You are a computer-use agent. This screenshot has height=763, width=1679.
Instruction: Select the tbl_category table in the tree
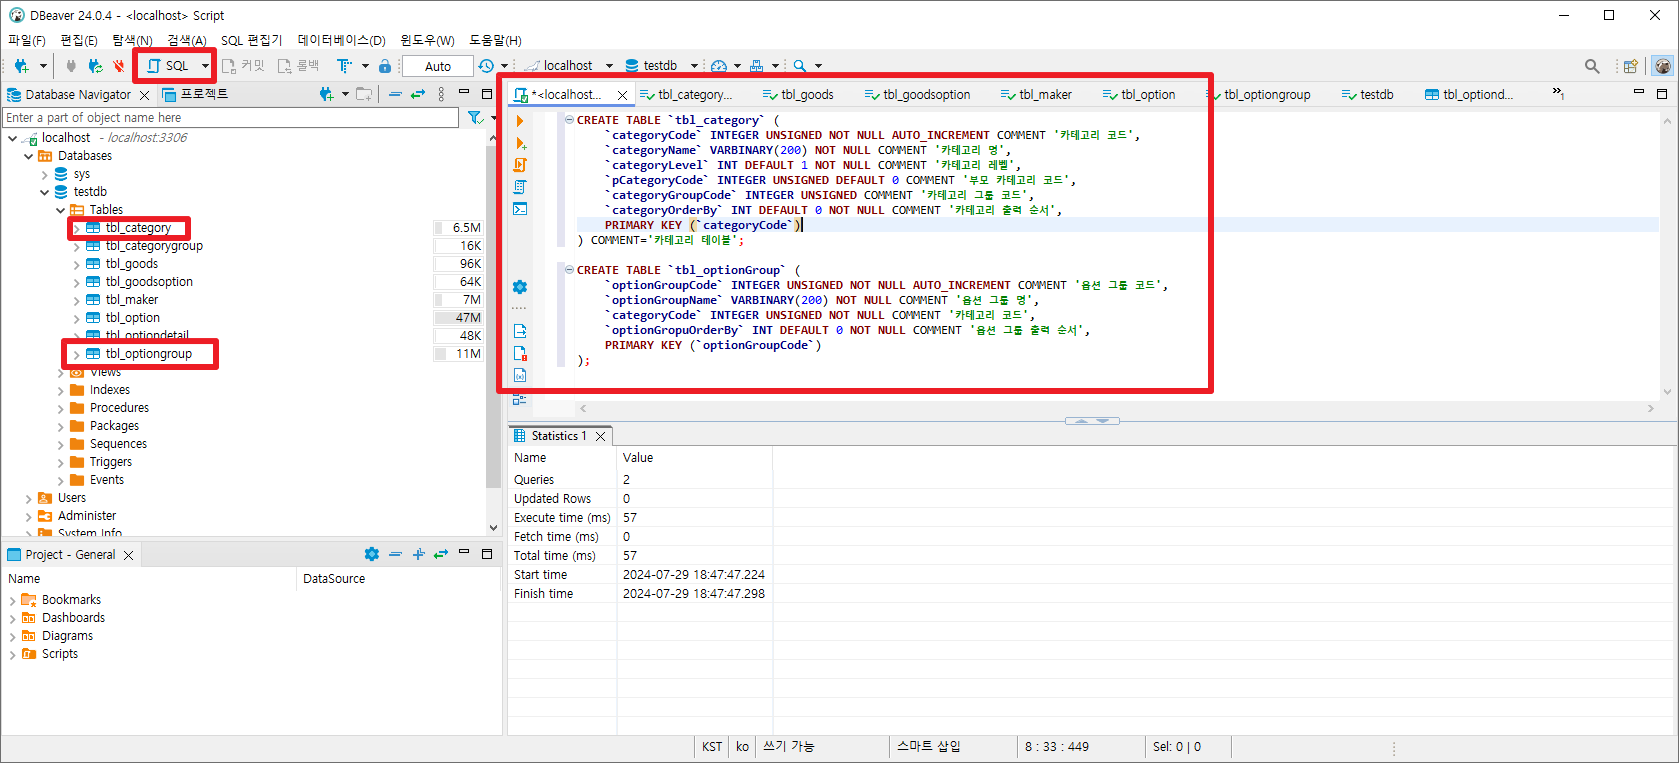(x=138, y=228)
